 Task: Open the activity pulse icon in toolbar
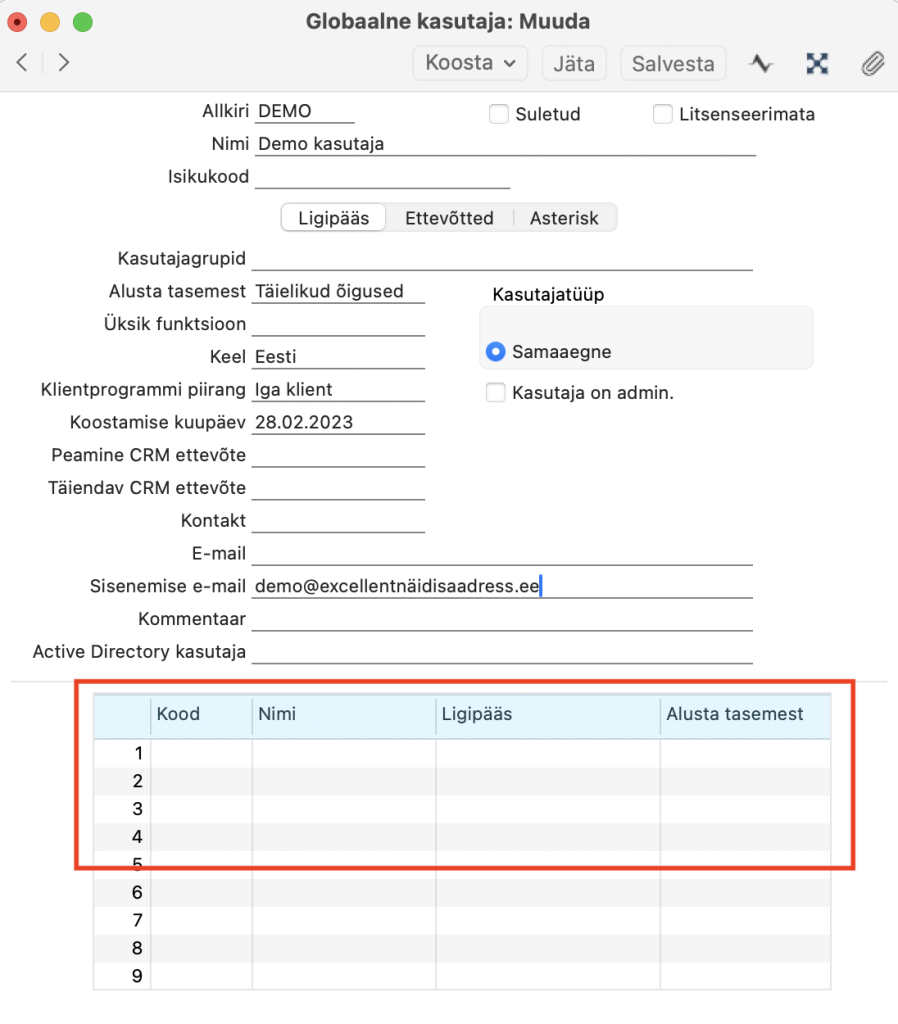click(762, 64)
